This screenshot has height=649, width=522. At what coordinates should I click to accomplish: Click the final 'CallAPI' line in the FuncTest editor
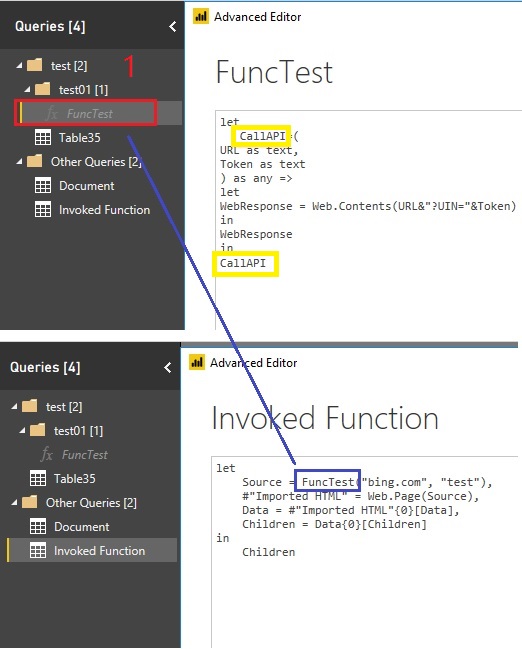pos(243,263)
